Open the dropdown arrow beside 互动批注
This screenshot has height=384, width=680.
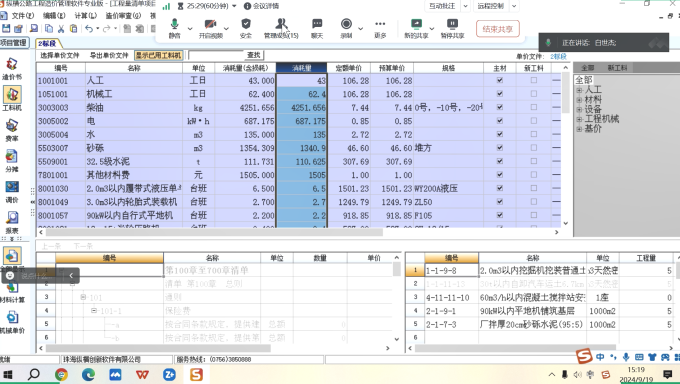pos(465,6)
